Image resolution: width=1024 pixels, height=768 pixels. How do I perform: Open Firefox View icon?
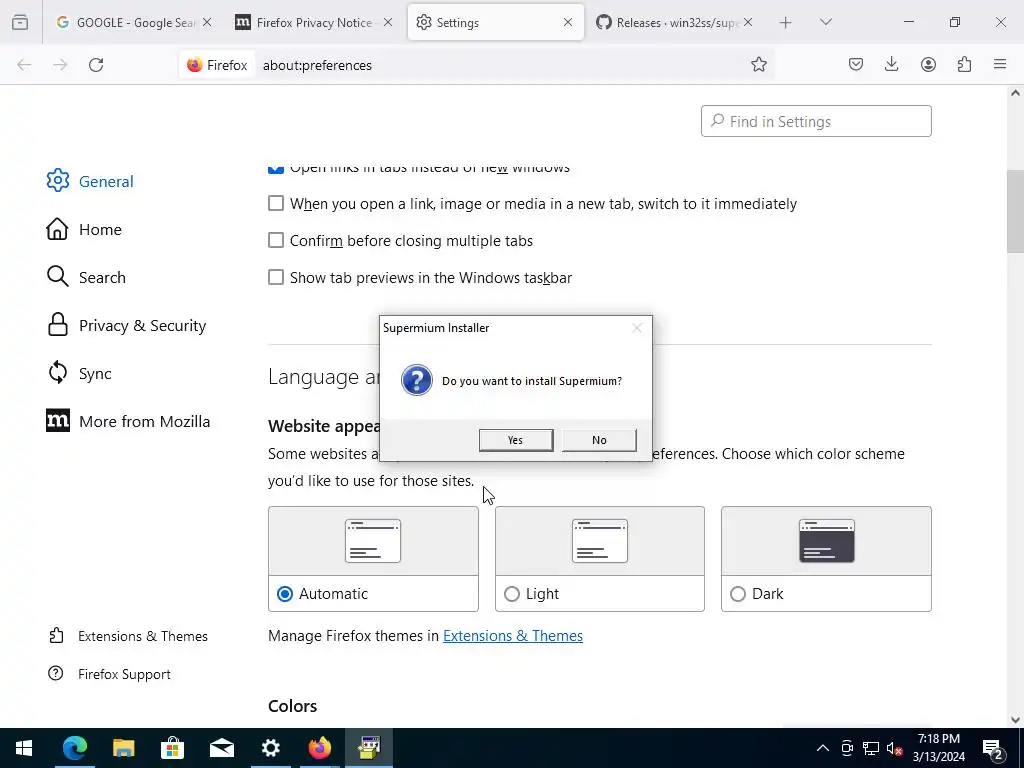[x=20, y=22]
